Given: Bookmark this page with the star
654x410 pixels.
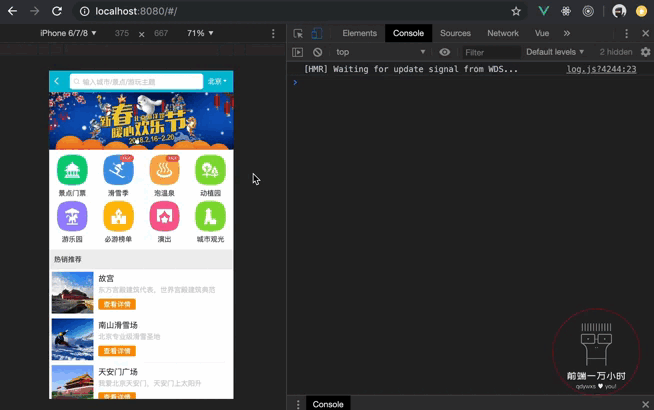Looking at the screenshot, I should click(x=516, y=11).
